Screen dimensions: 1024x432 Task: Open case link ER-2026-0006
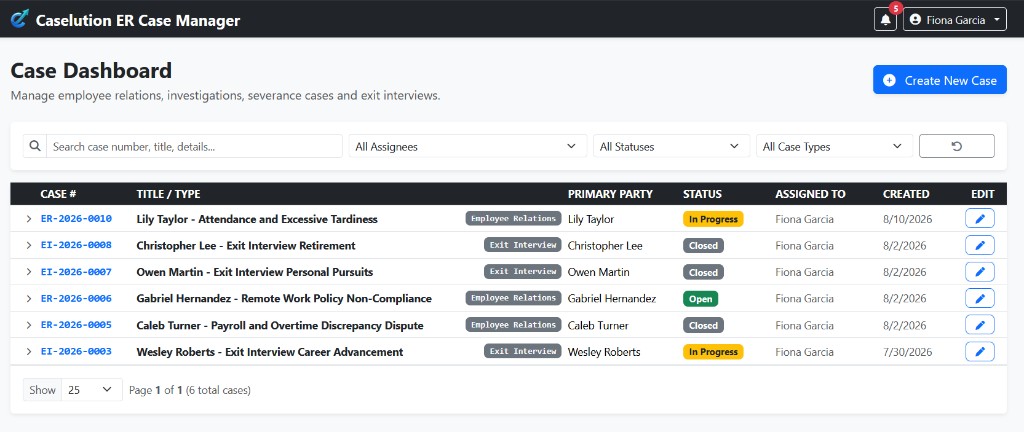tap(76, 298)
